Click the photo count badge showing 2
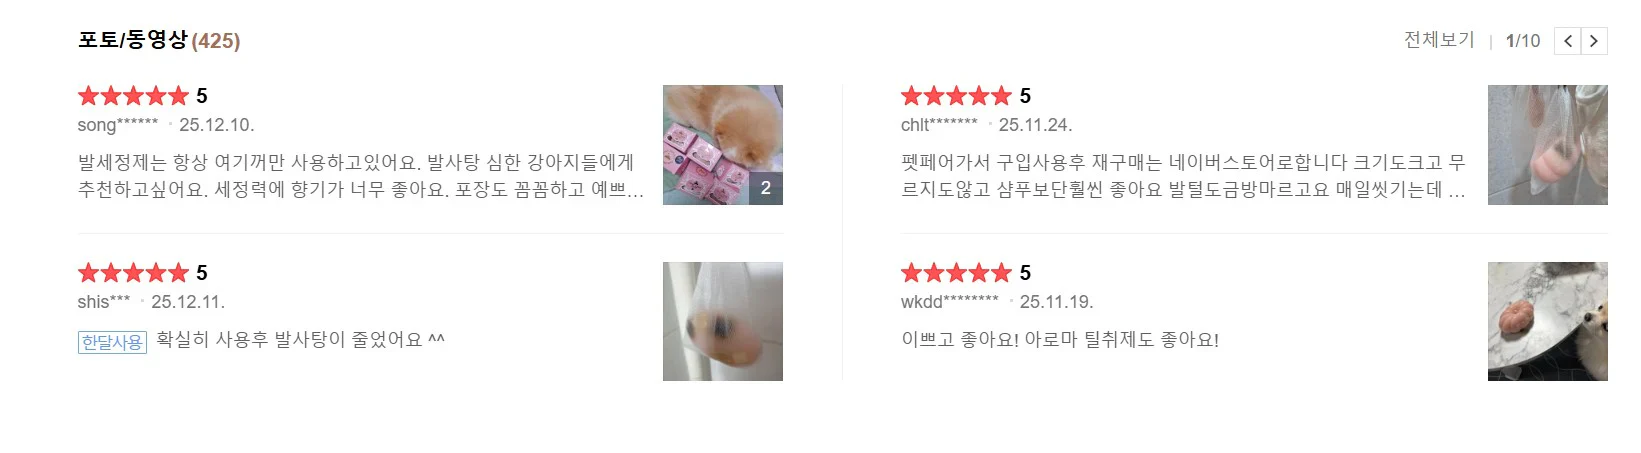Image resolution: width=1641 pixels, height=453 pixels. pos(766,188)
